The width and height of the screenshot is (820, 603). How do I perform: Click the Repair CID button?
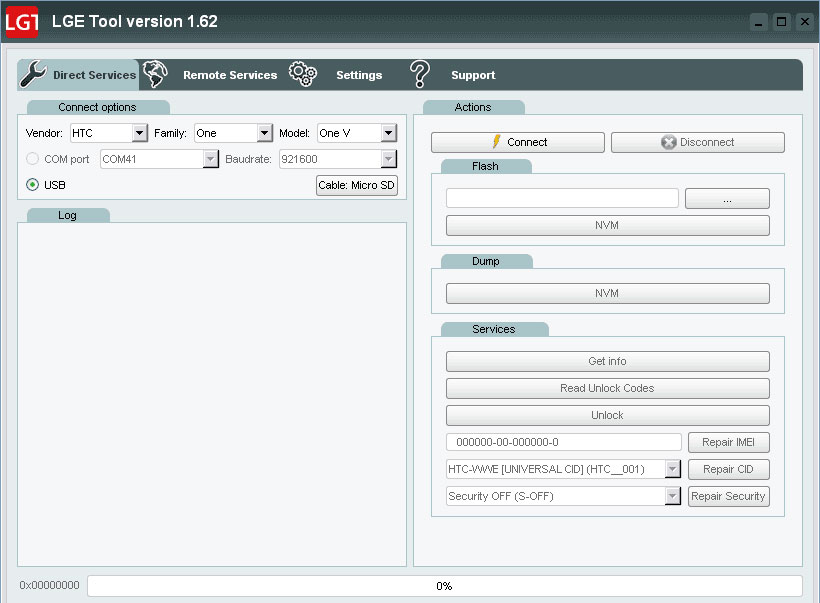pyautogui.click(x=728, y=469)
